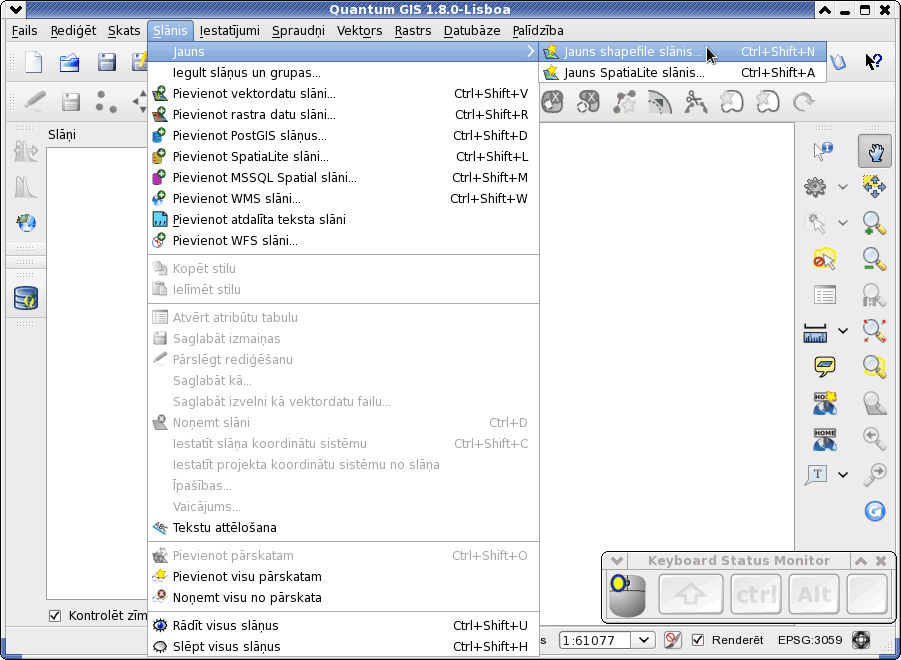The image size is (901, 660).
Task: Click the Zoom Full extent icon
Action: (874, 330)
